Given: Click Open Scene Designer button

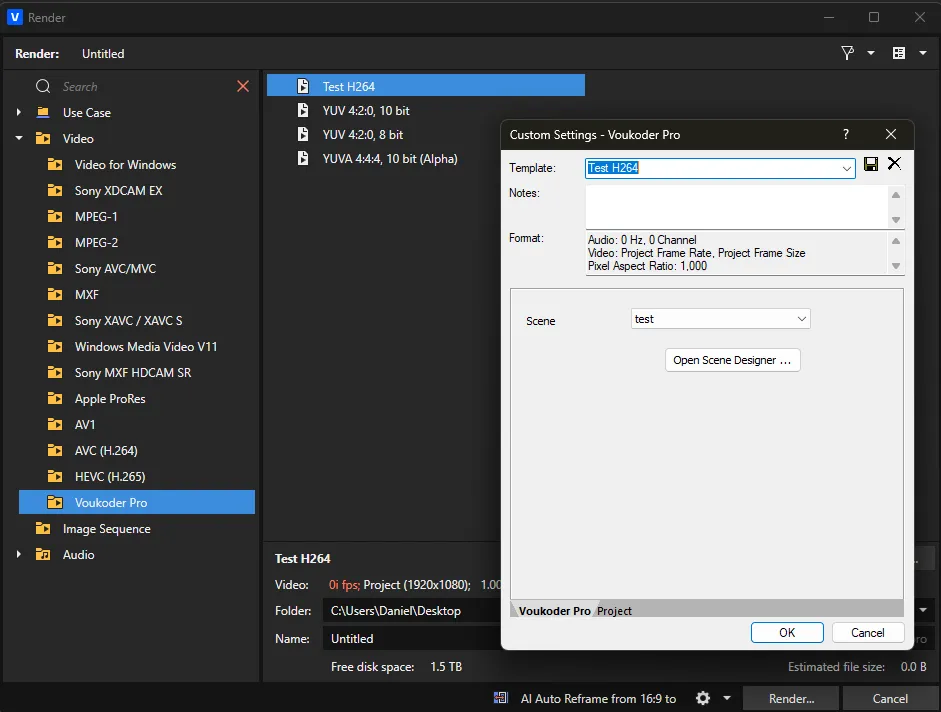Looking at the screenshot, I should click(x=732, y=360).
